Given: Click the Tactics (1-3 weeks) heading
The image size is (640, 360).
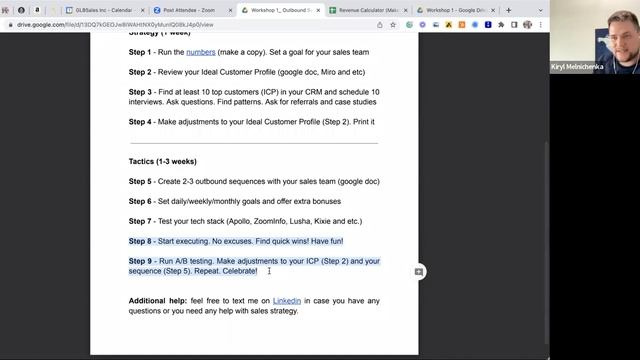Looking at the screenshot, I should 162,162.
